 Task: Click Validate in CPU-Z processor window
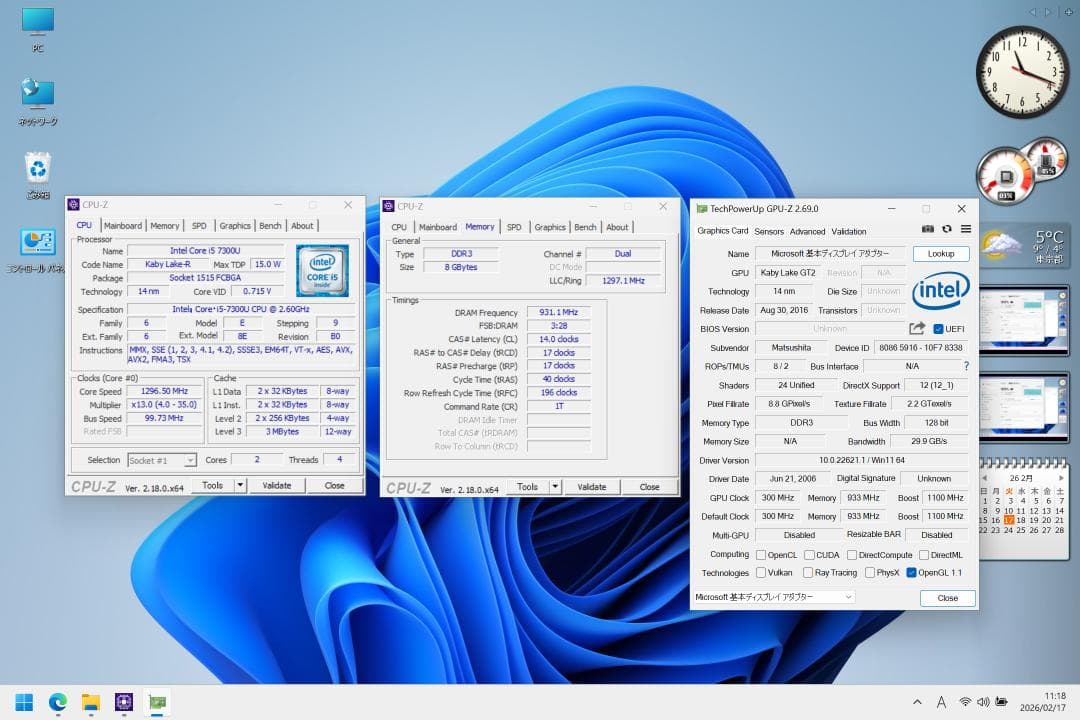click(x=277, y=486)
